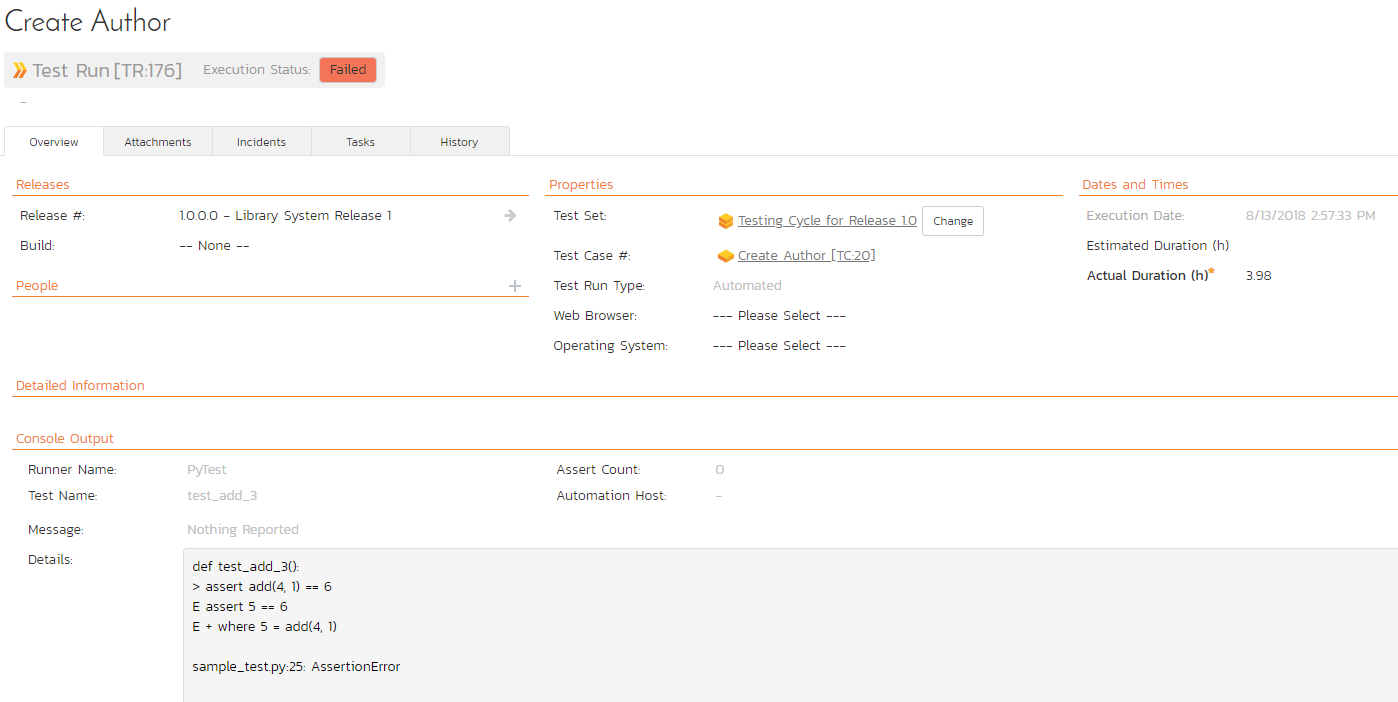The image size is (1398, 702).
Task: Switch to the Incidents tab
Action: (261, 142)
